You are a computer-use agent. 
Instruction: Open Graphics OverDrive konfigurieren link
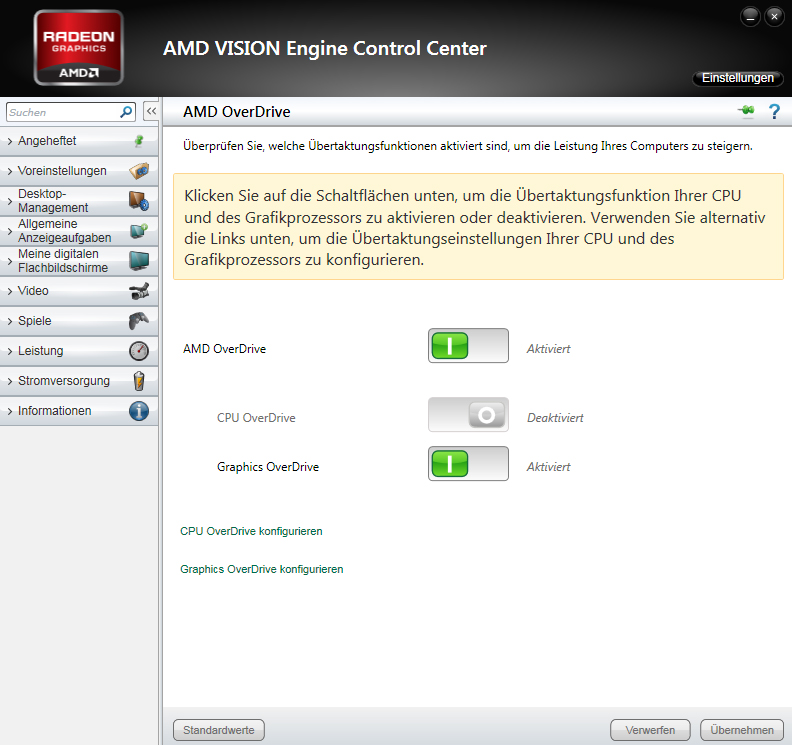coord(262,569)
